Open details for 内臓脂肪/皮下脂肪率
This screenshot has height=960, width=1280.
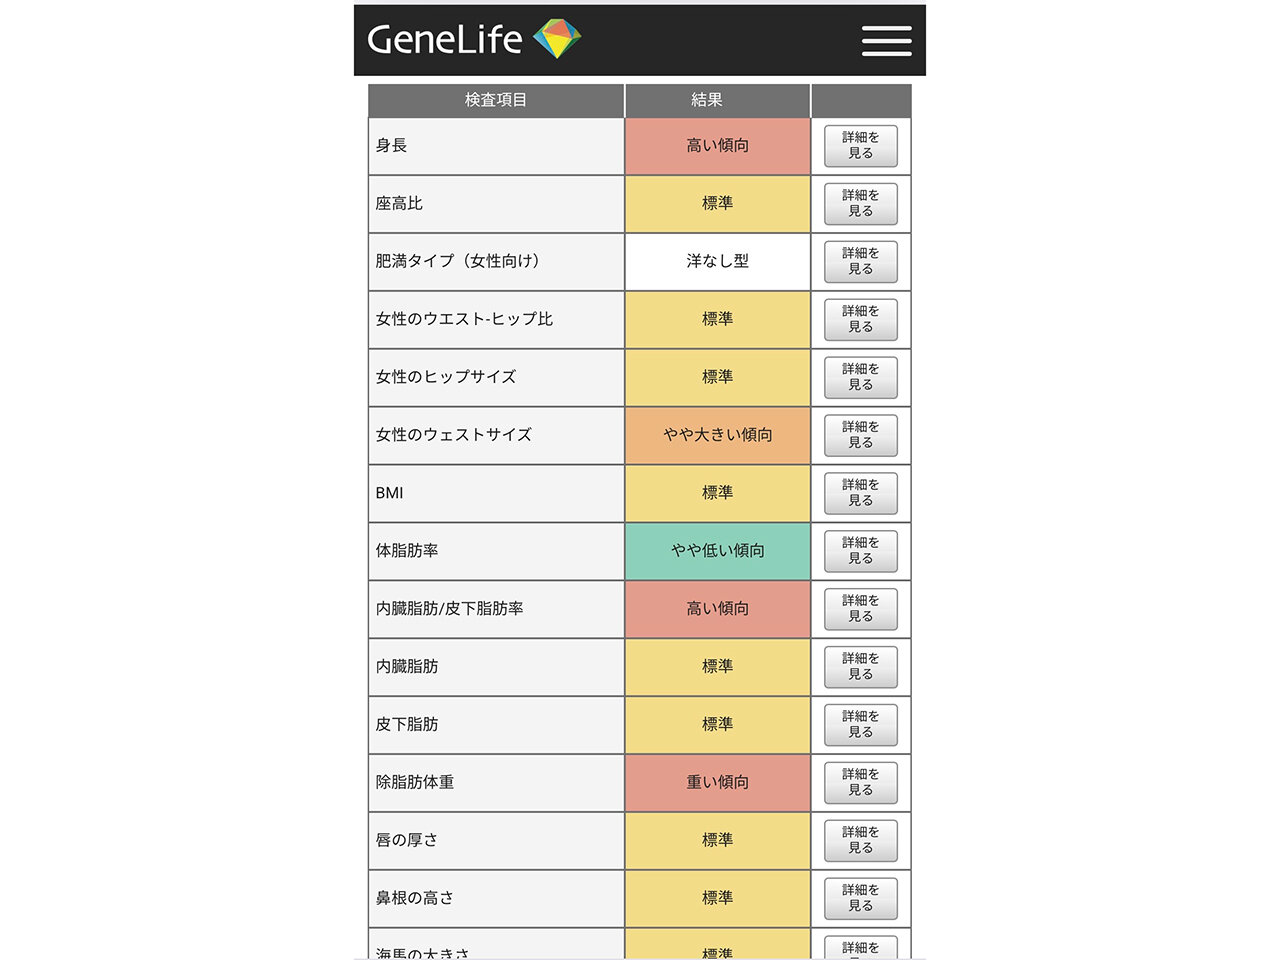coord(860,610)
